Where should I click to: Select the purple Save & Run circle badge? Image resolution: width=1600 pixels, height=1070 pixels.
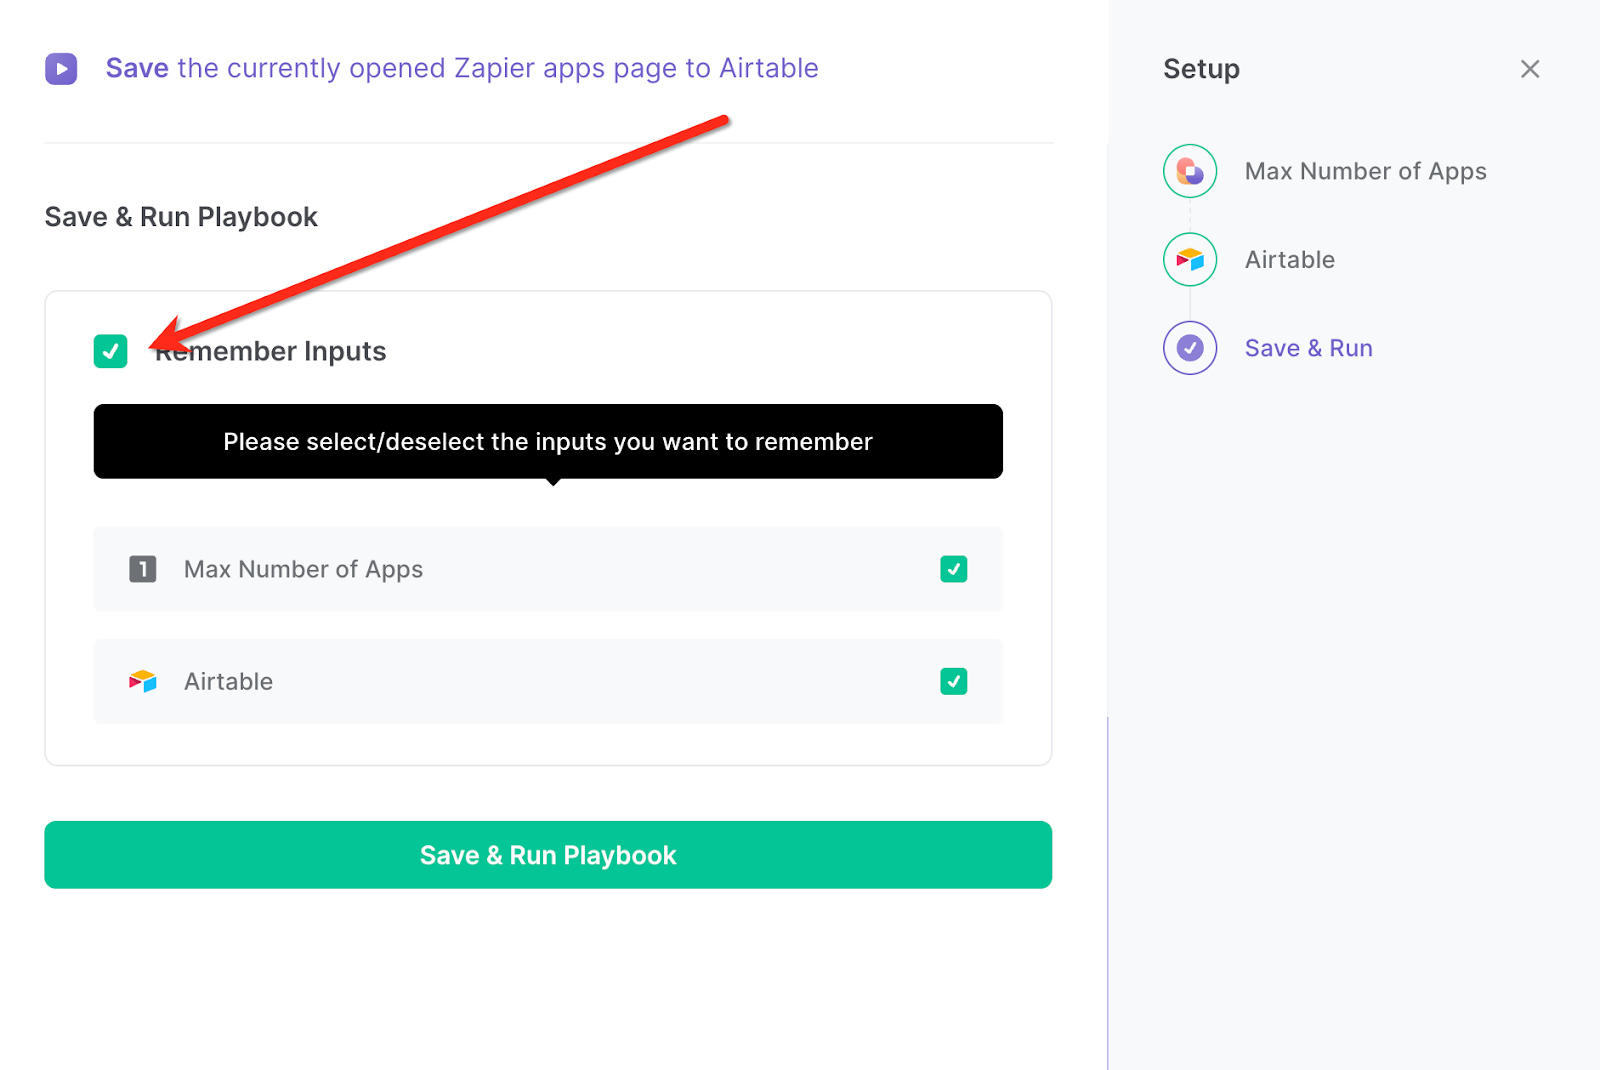[x=1189, y=347]
